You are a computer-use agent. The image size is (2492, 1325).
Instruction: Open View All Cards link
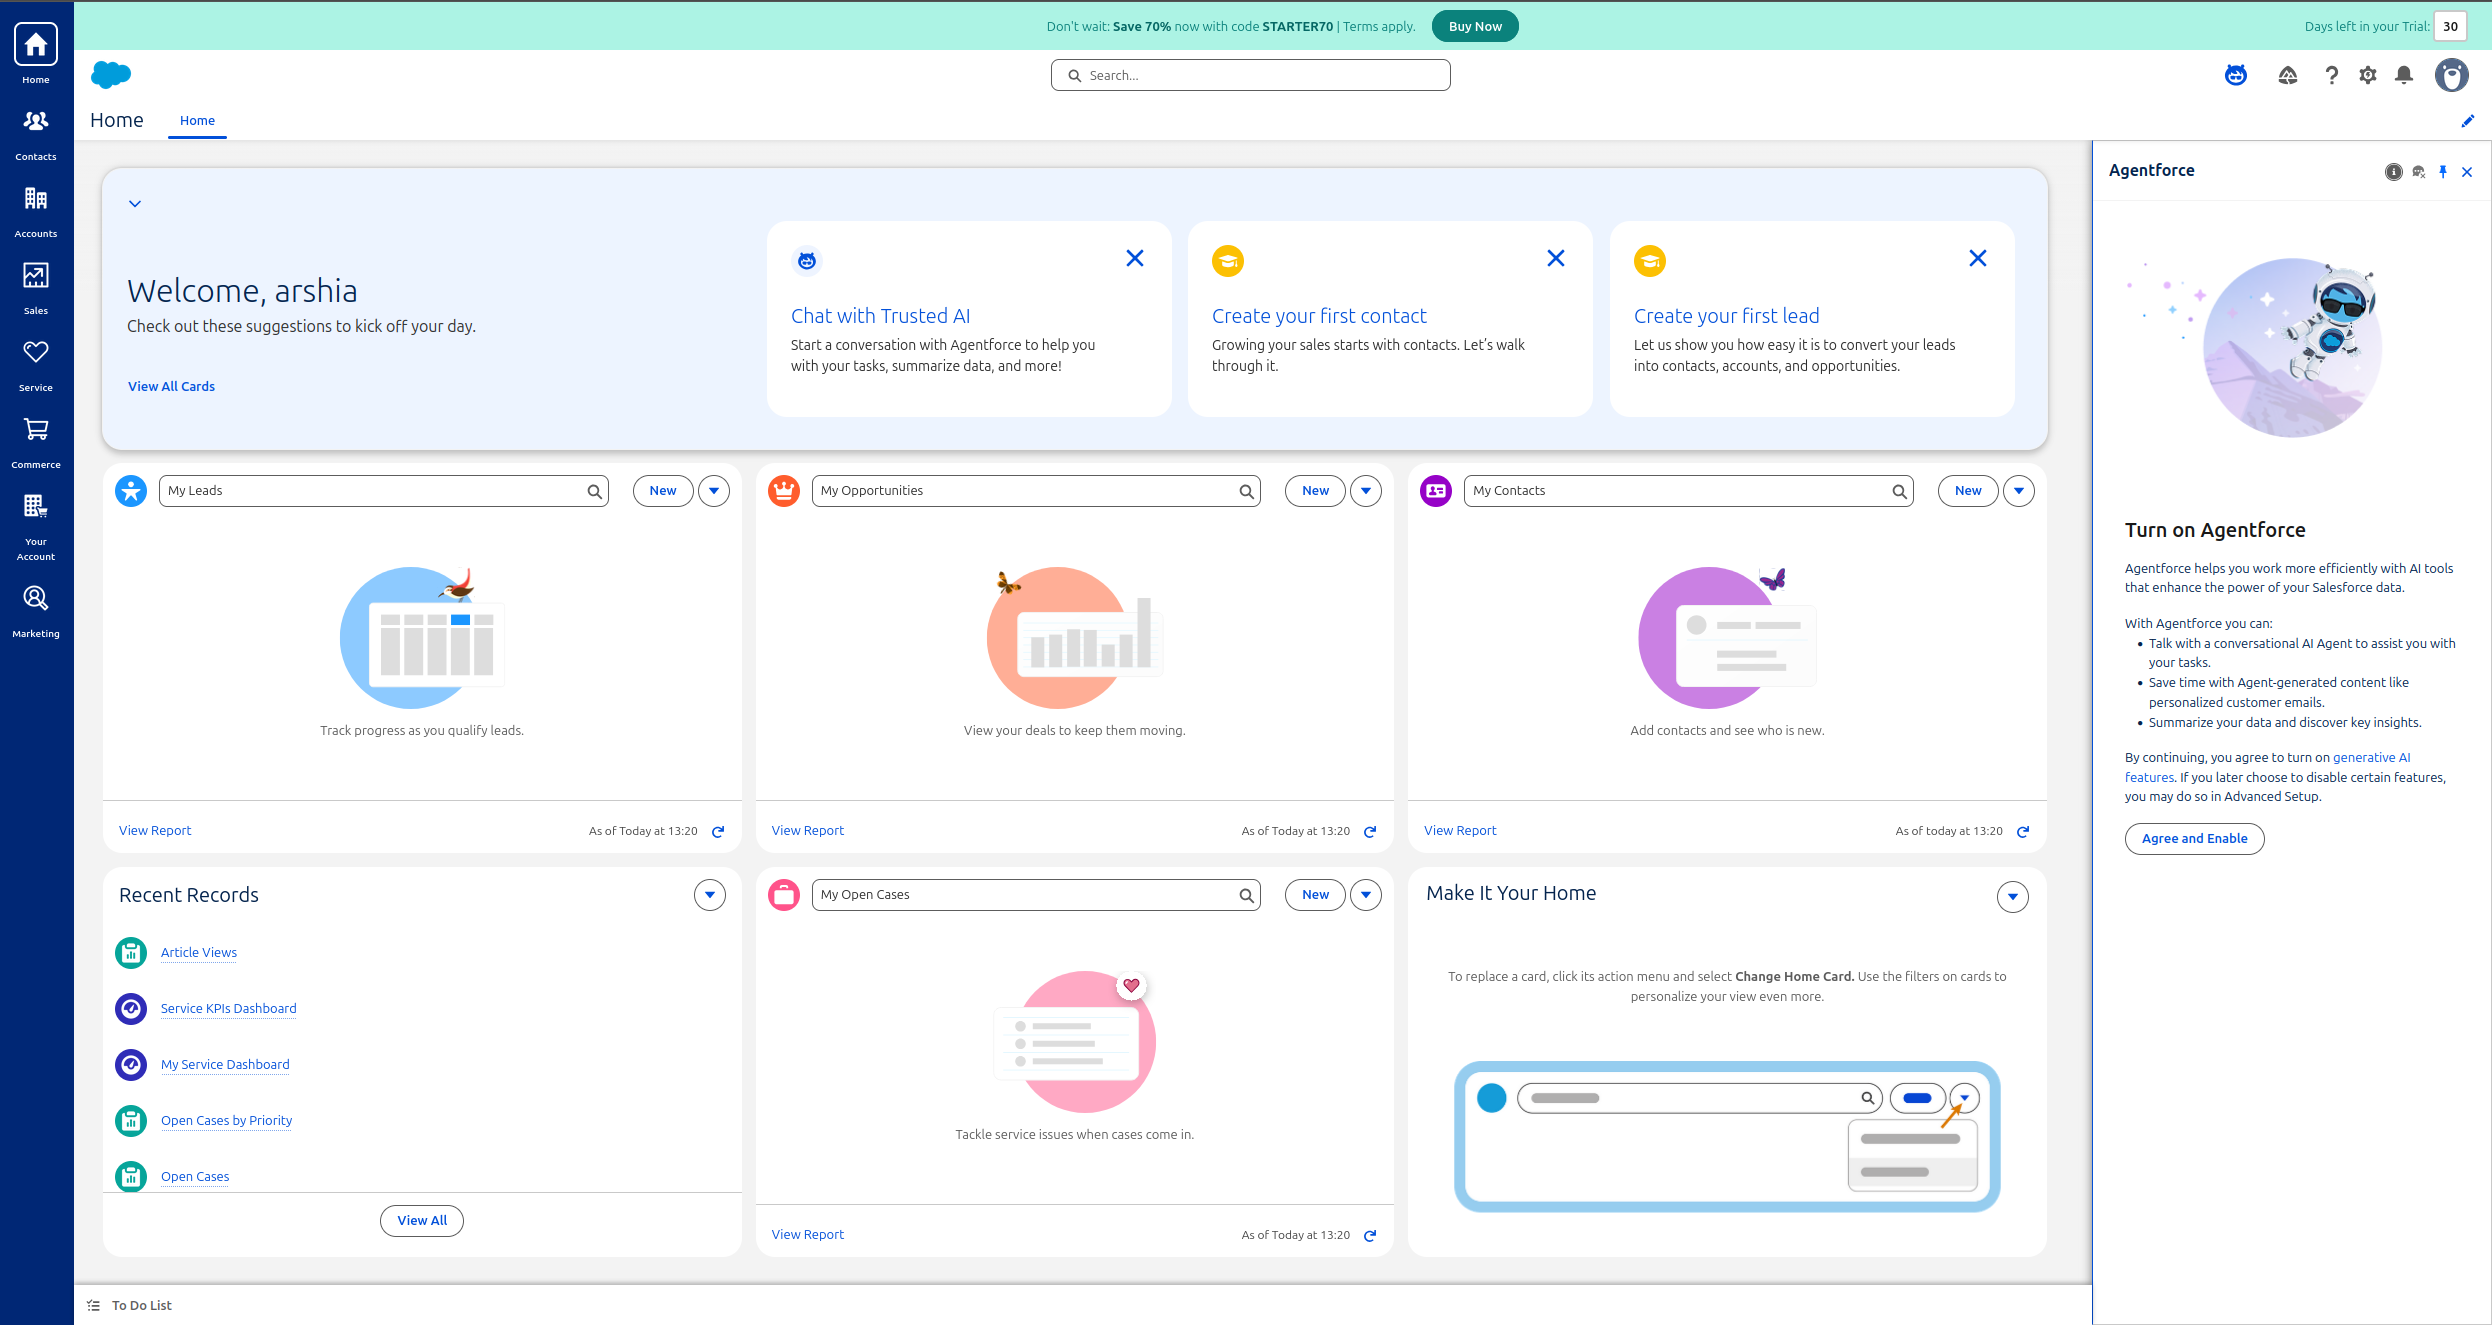[171, 386]
